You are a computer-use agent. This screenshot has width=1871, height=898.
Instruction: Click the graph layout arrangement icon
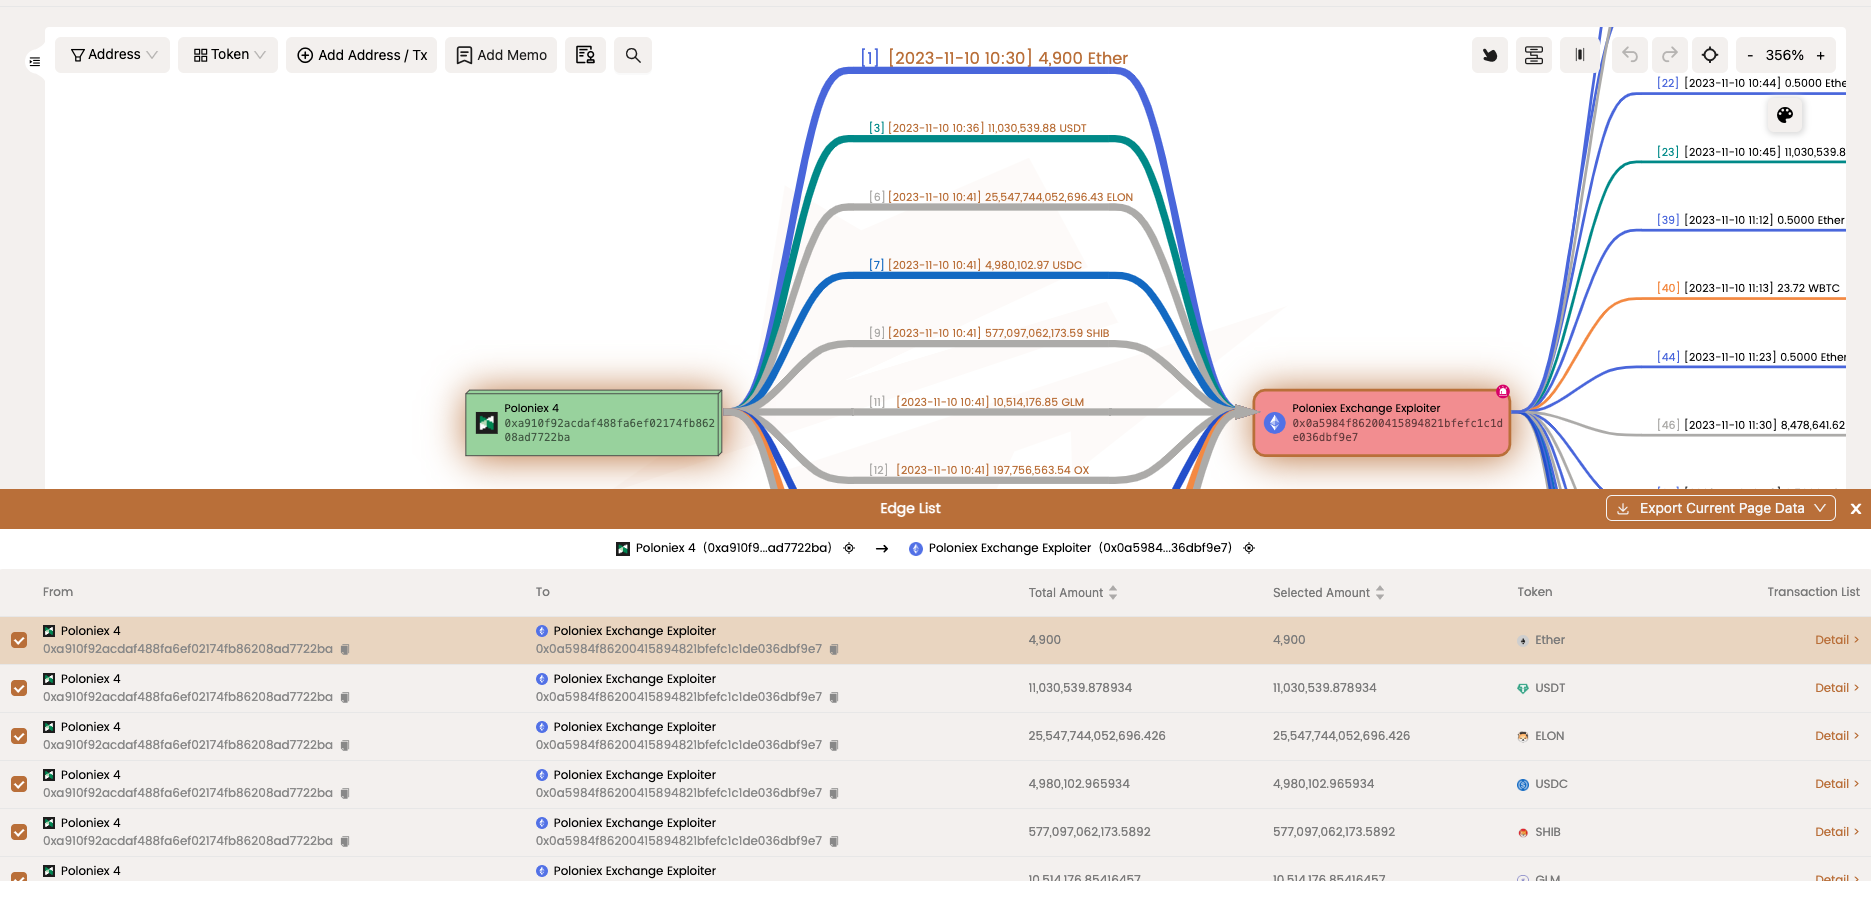[1533, 55]
